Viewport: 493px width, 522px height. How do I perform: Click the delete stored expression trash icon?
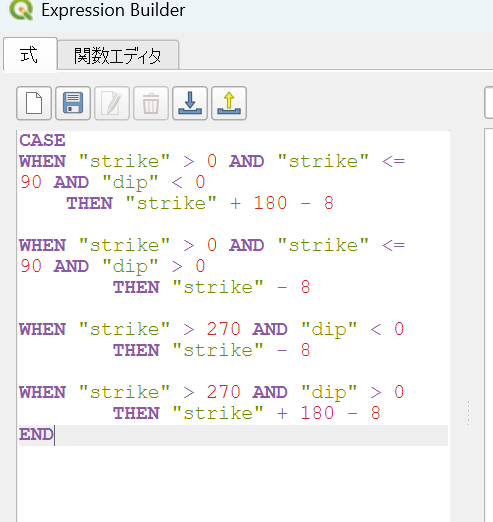pos(151,103)
